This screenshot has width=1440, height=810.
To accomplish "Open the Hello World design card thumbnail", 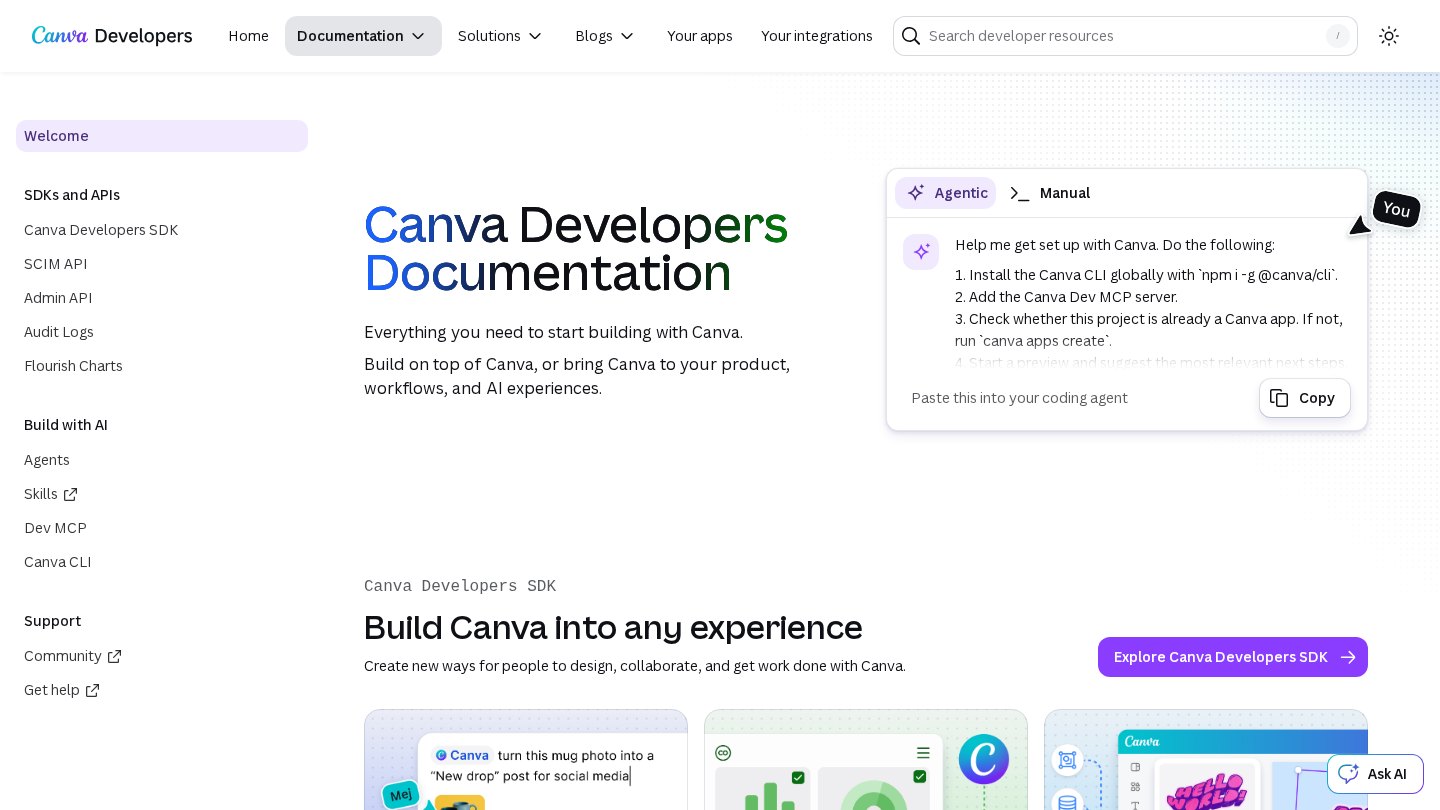I will pyautogui.click(x=1206, y=760).
